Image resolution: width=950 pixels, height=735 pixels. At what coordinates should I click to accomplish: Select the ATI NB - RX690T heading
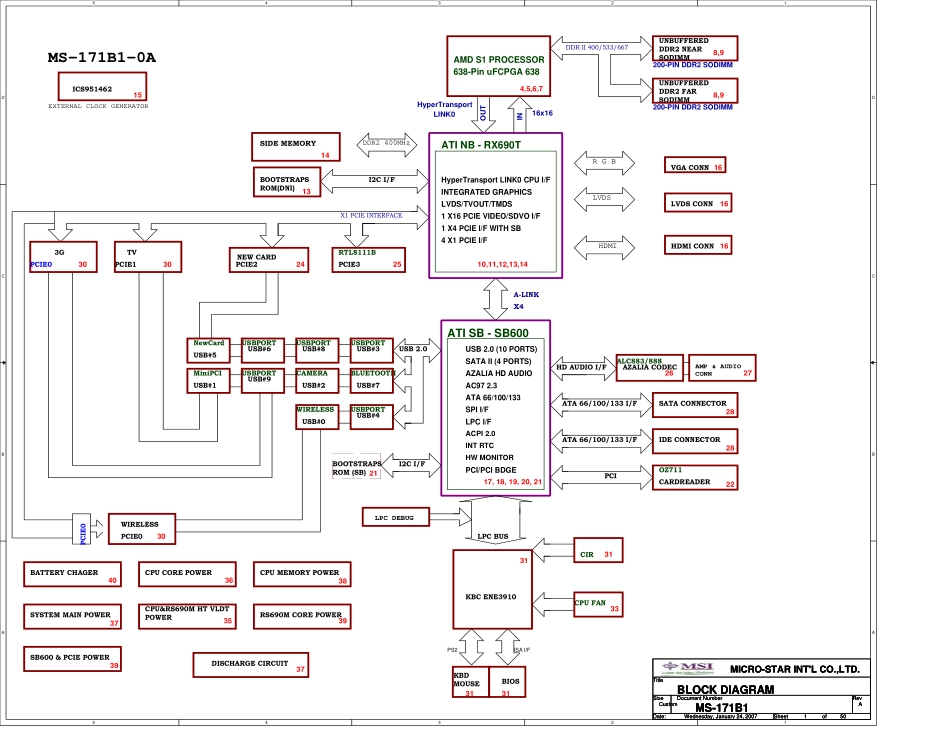[x=482, y=145]
